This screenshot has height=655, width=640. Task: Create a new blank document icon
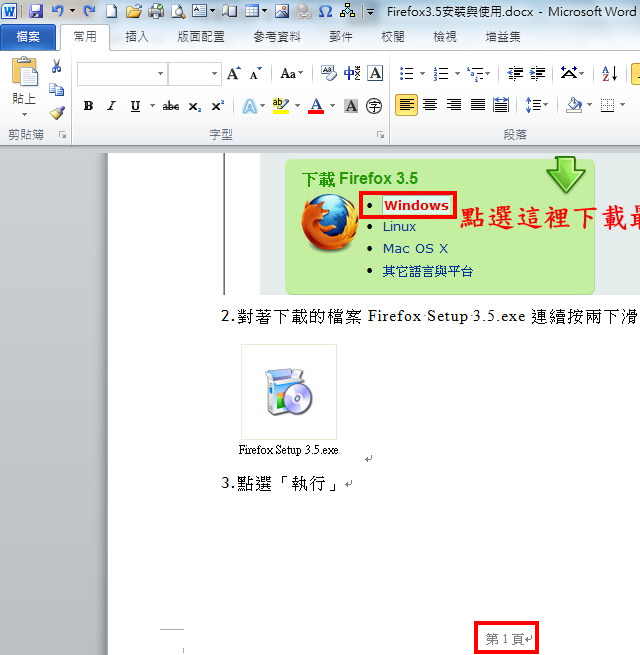coord(111,11)
